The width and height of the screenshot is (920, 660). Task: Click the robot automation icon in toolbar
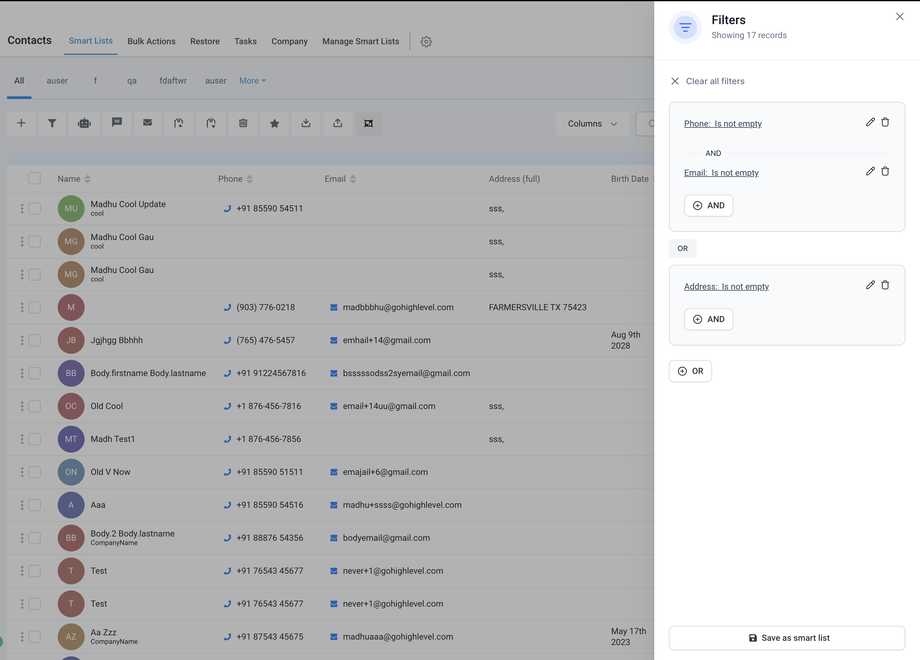click(84, 123)
